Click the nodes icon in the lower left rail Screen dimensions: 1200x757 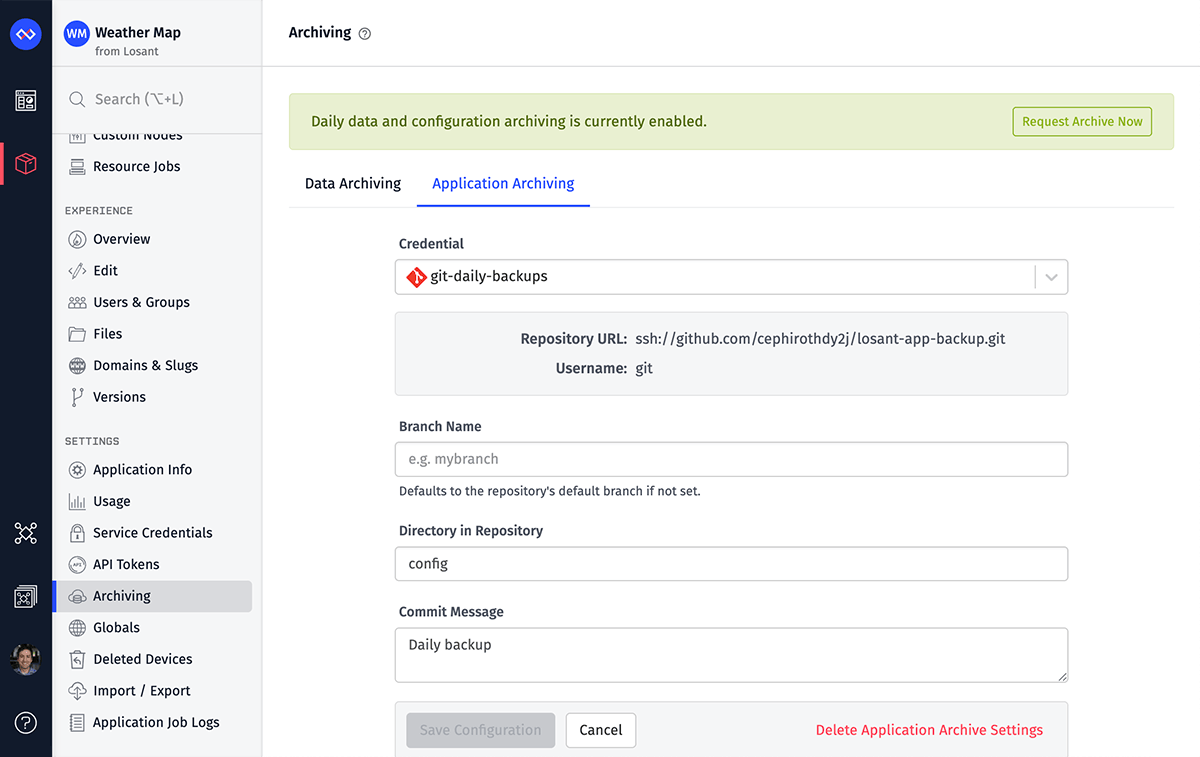point(25,534)
